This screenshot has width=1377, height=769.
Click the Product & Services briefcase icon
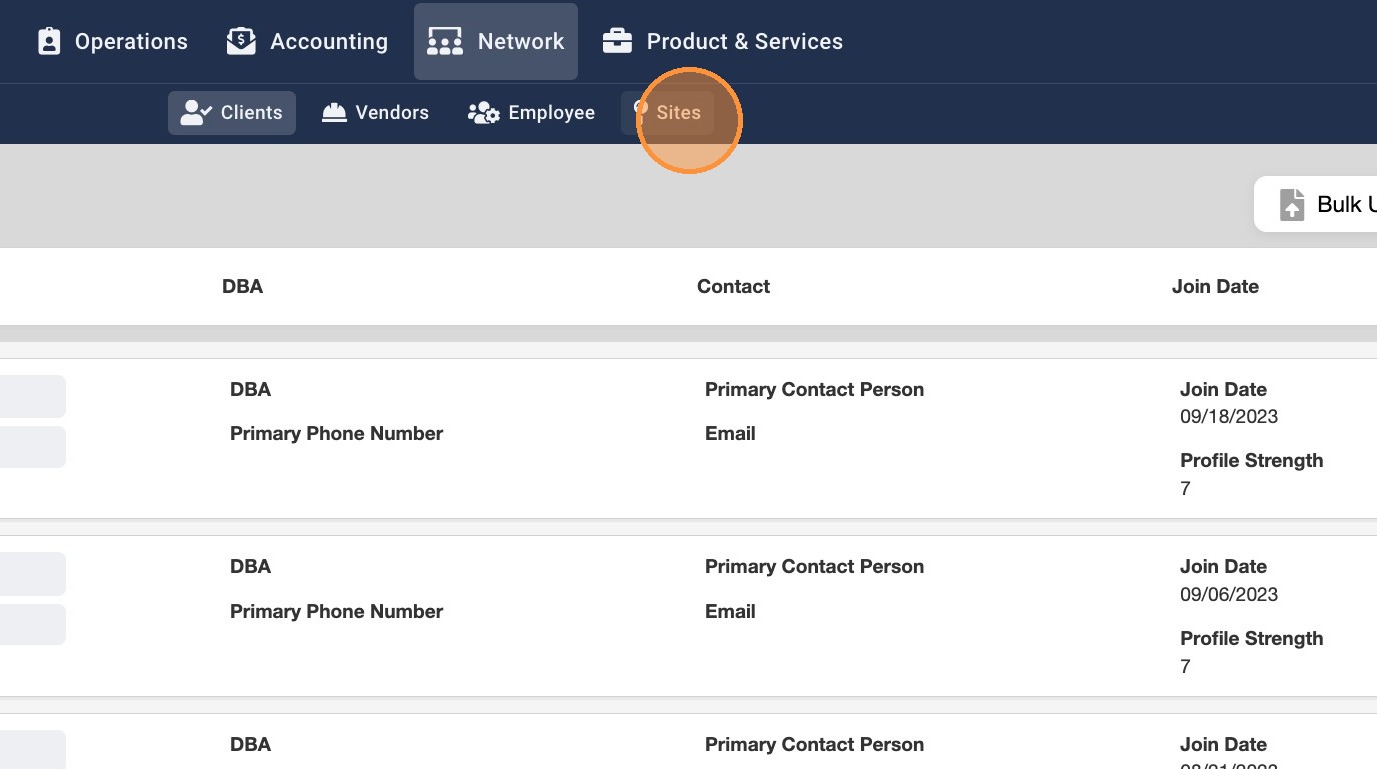pos(617,41)
